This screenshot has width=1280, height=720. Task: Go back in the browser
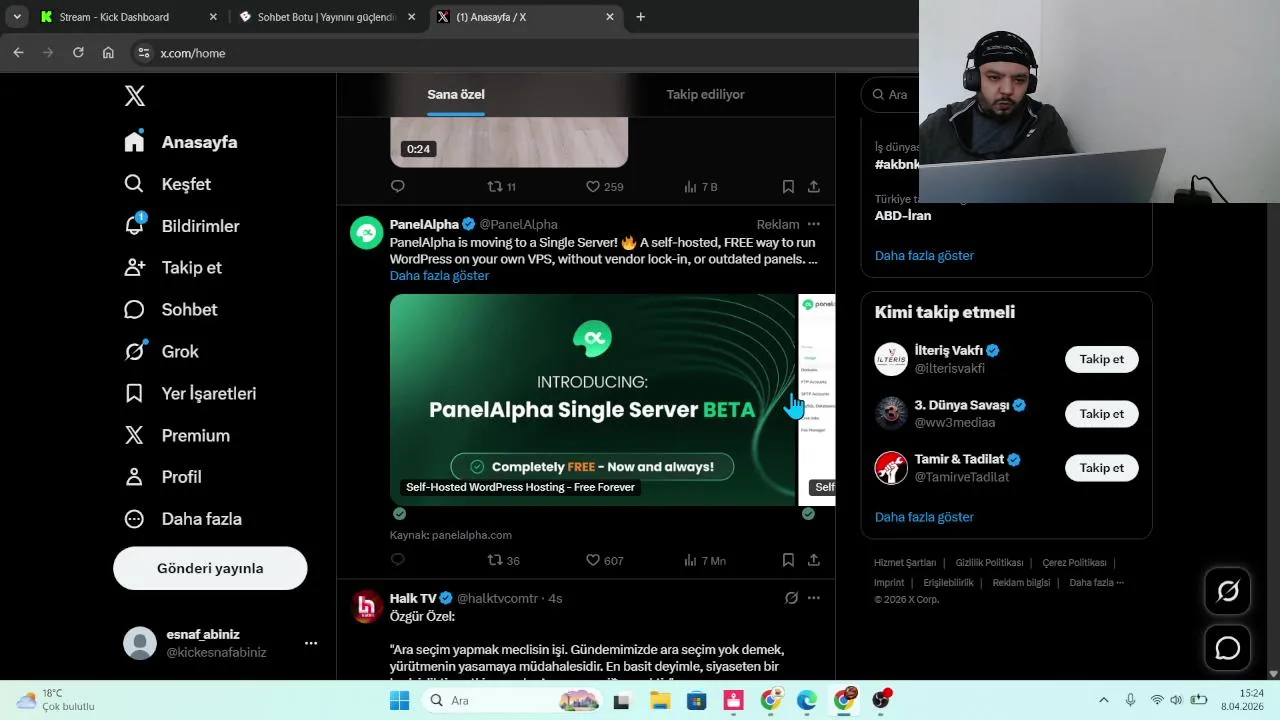coord(18,53)
